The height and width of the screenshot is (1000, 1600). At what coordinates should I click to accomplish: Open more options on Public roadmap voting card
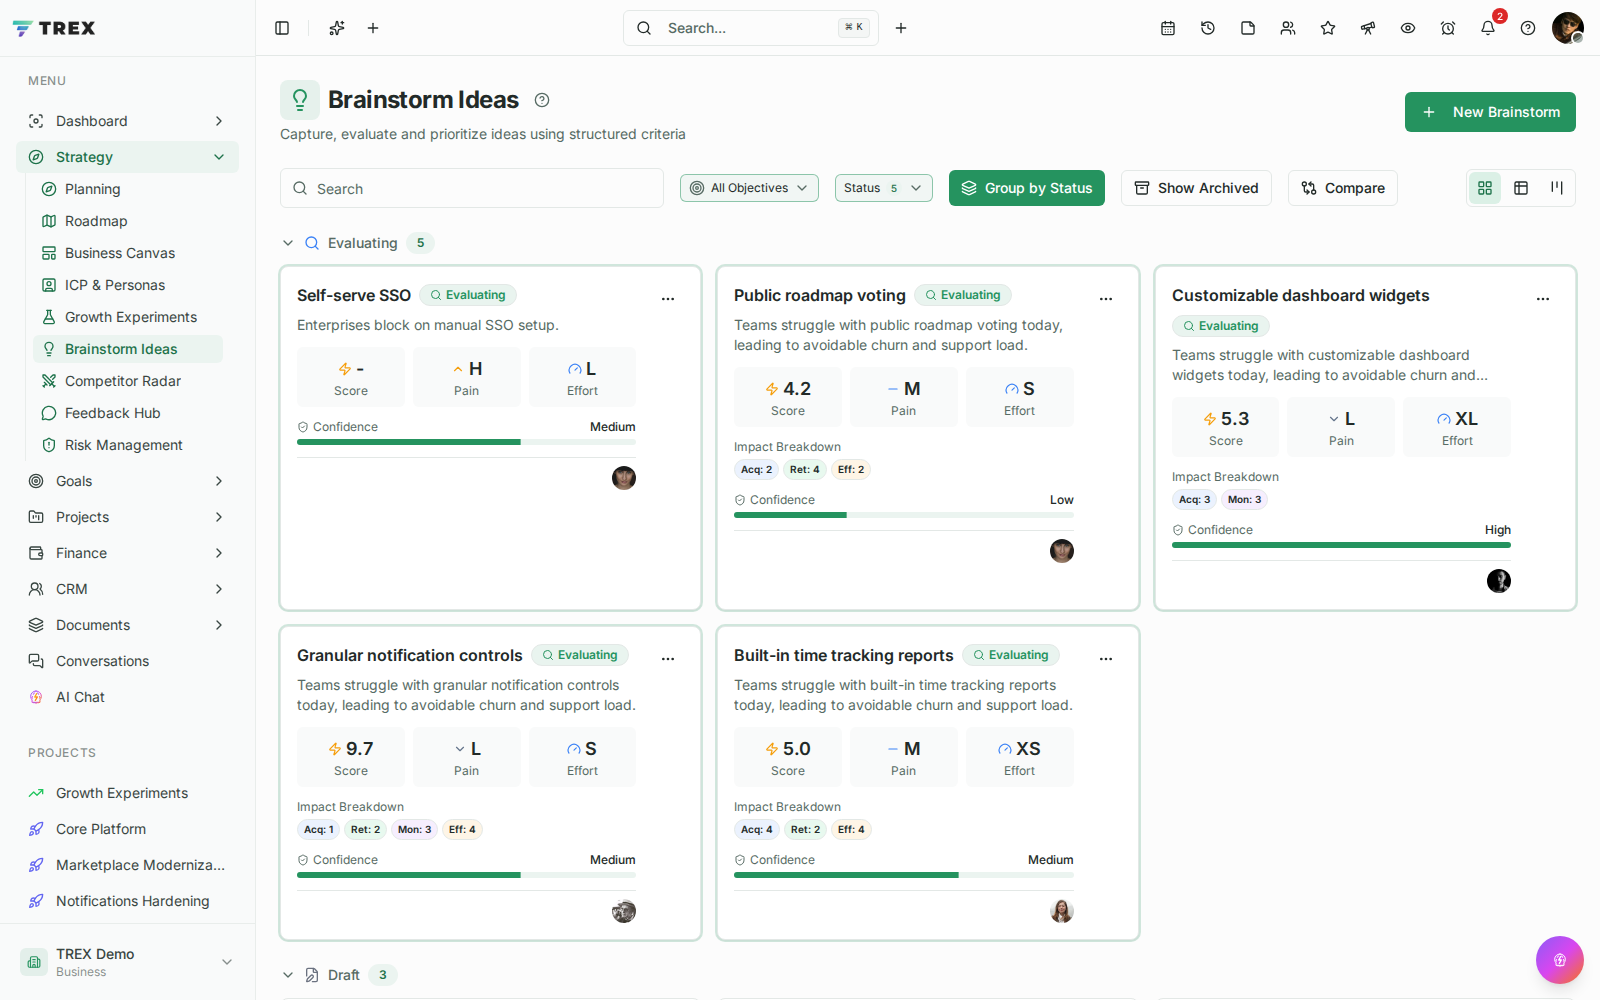[1106, 298]
